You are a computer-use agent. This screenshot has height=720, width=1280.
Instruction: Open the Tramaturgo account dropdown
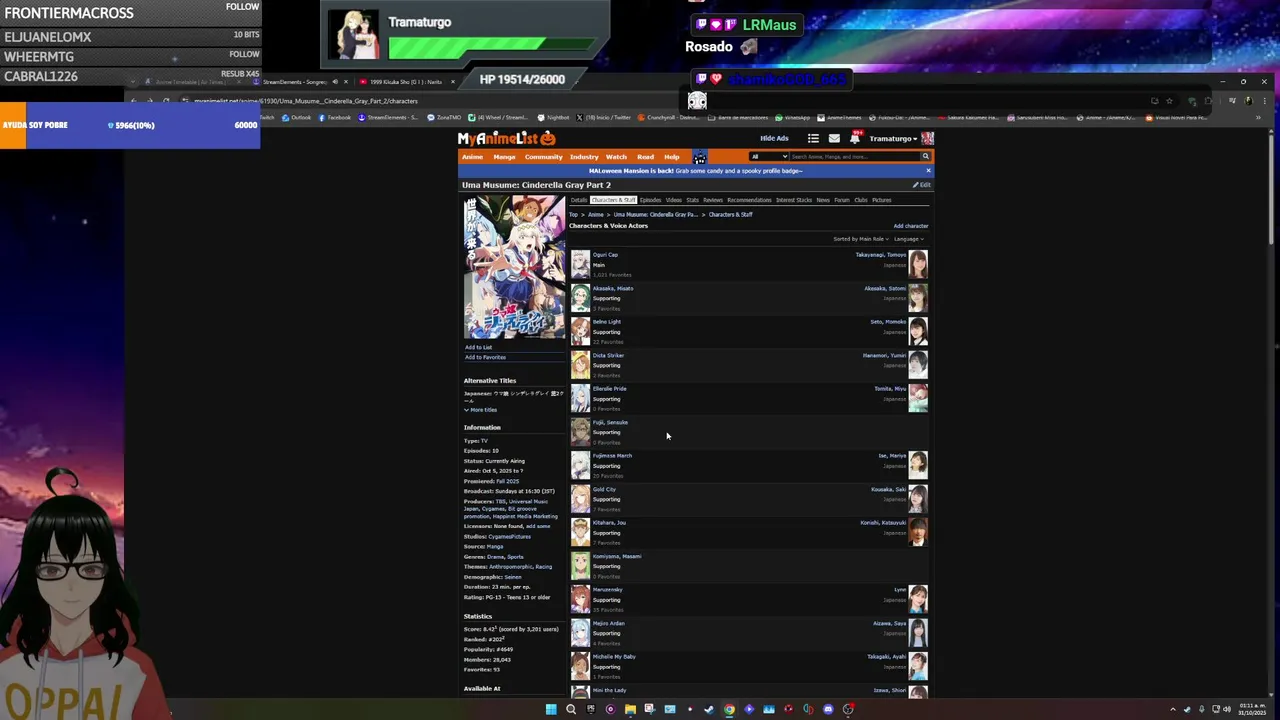[x=893, y=138]
